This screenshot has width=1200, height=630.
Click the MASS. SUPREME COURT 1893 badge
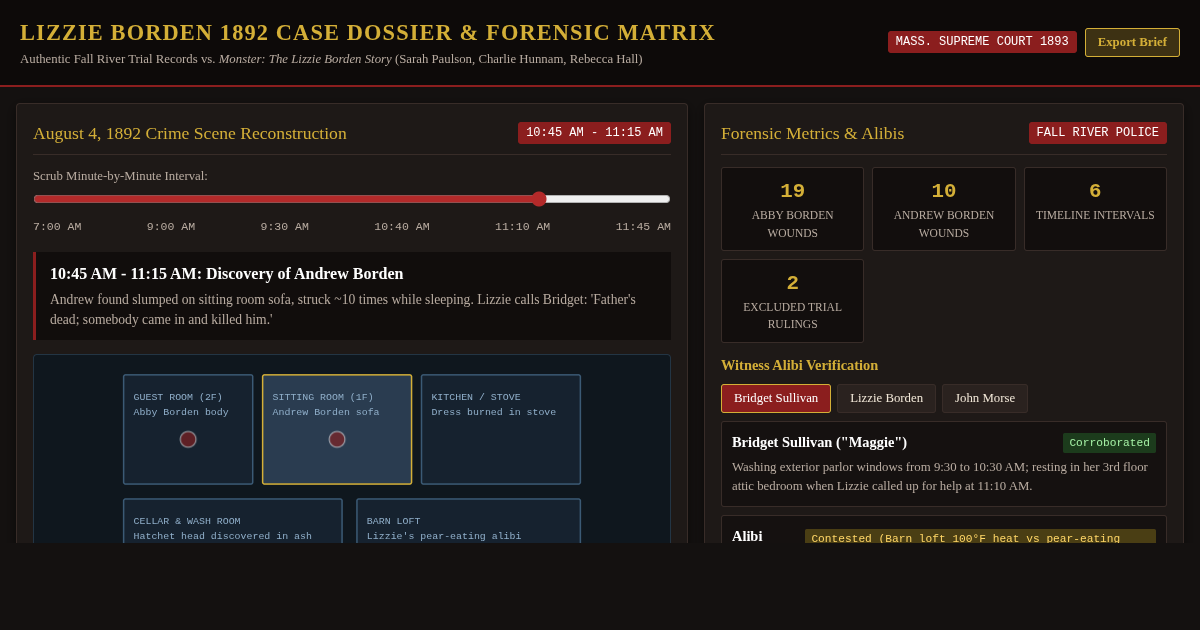click(982, 42)
